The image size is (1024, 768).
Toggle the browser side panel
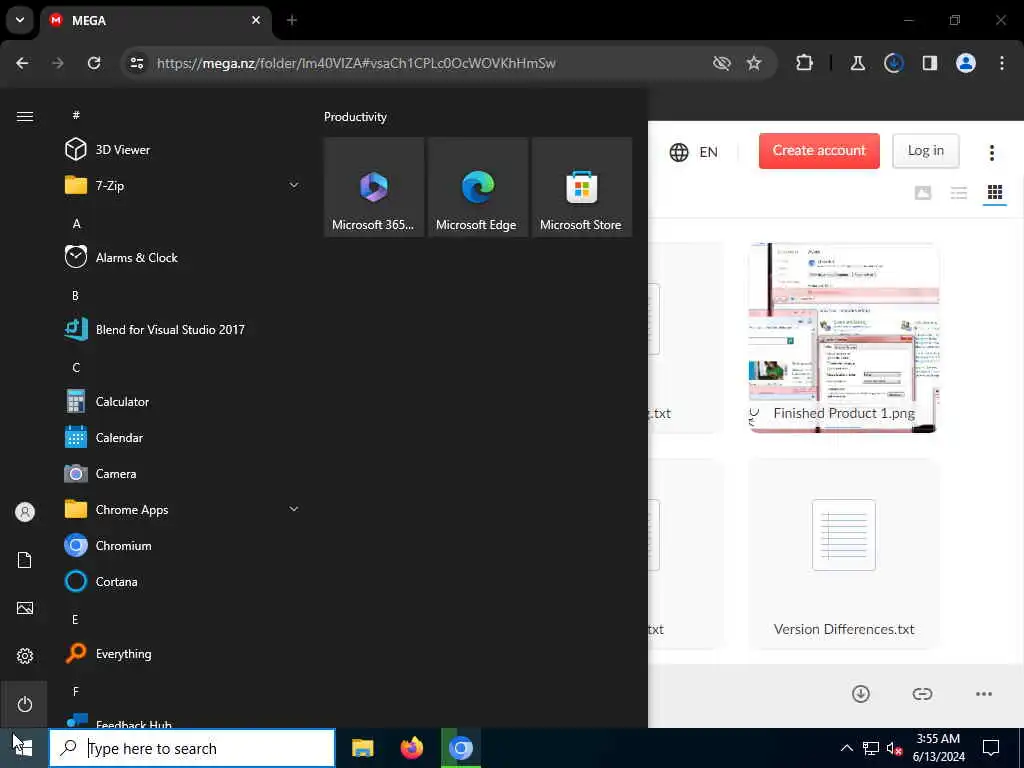point(929,63)
